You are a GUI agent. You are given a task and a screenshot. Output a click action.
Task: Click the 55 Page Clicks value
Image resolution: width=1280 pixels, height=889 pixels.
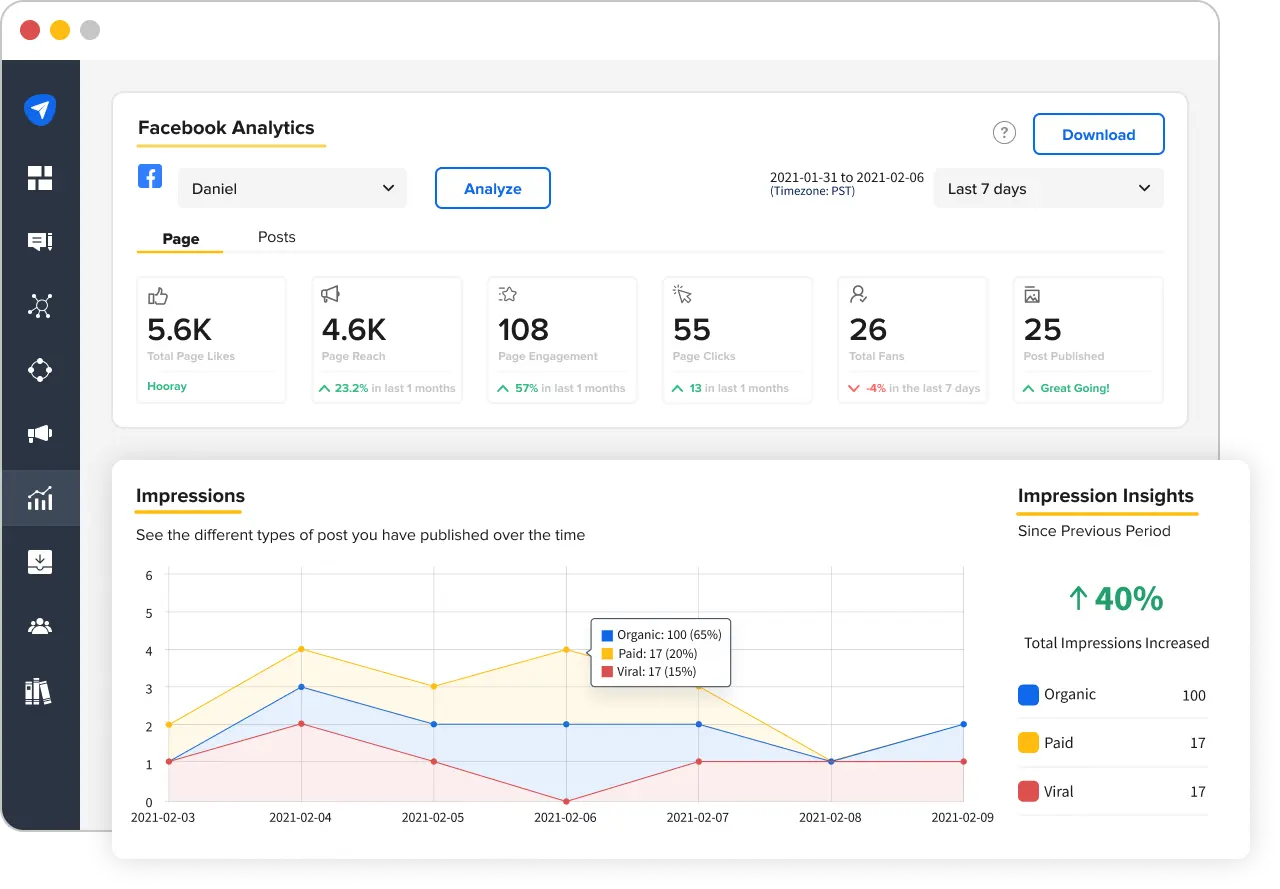coord(692,330)
